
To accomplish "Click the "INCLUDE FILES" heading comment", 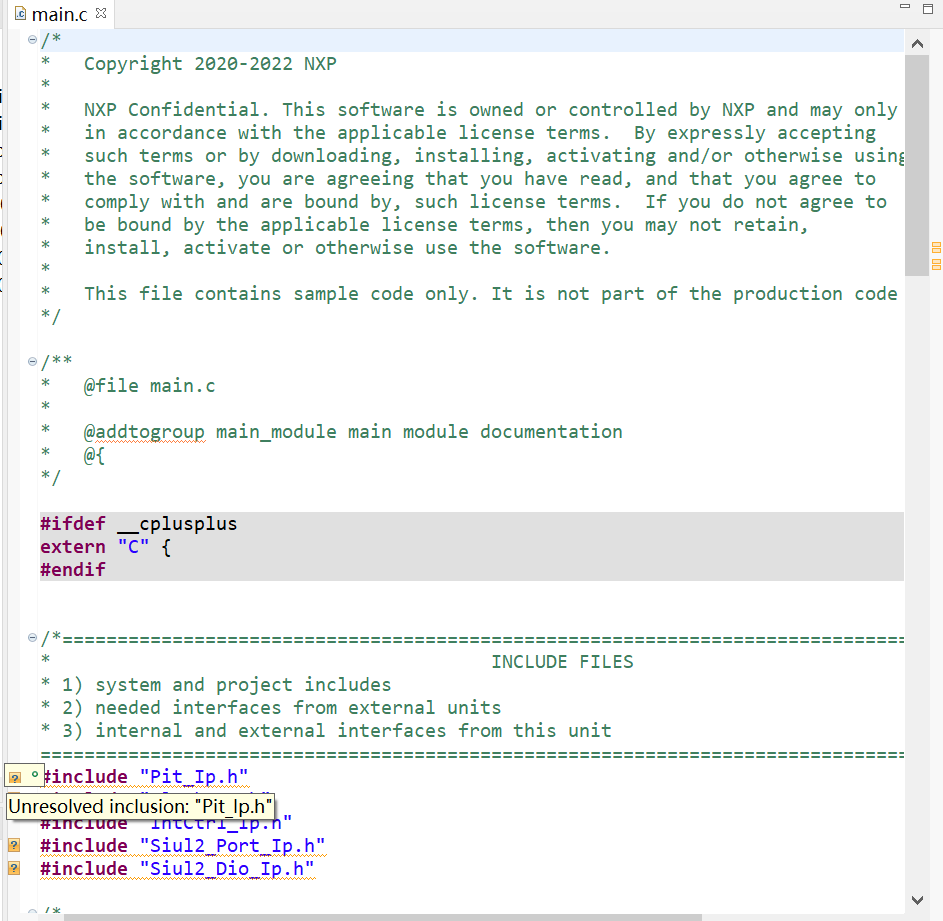I will [562, 662].
